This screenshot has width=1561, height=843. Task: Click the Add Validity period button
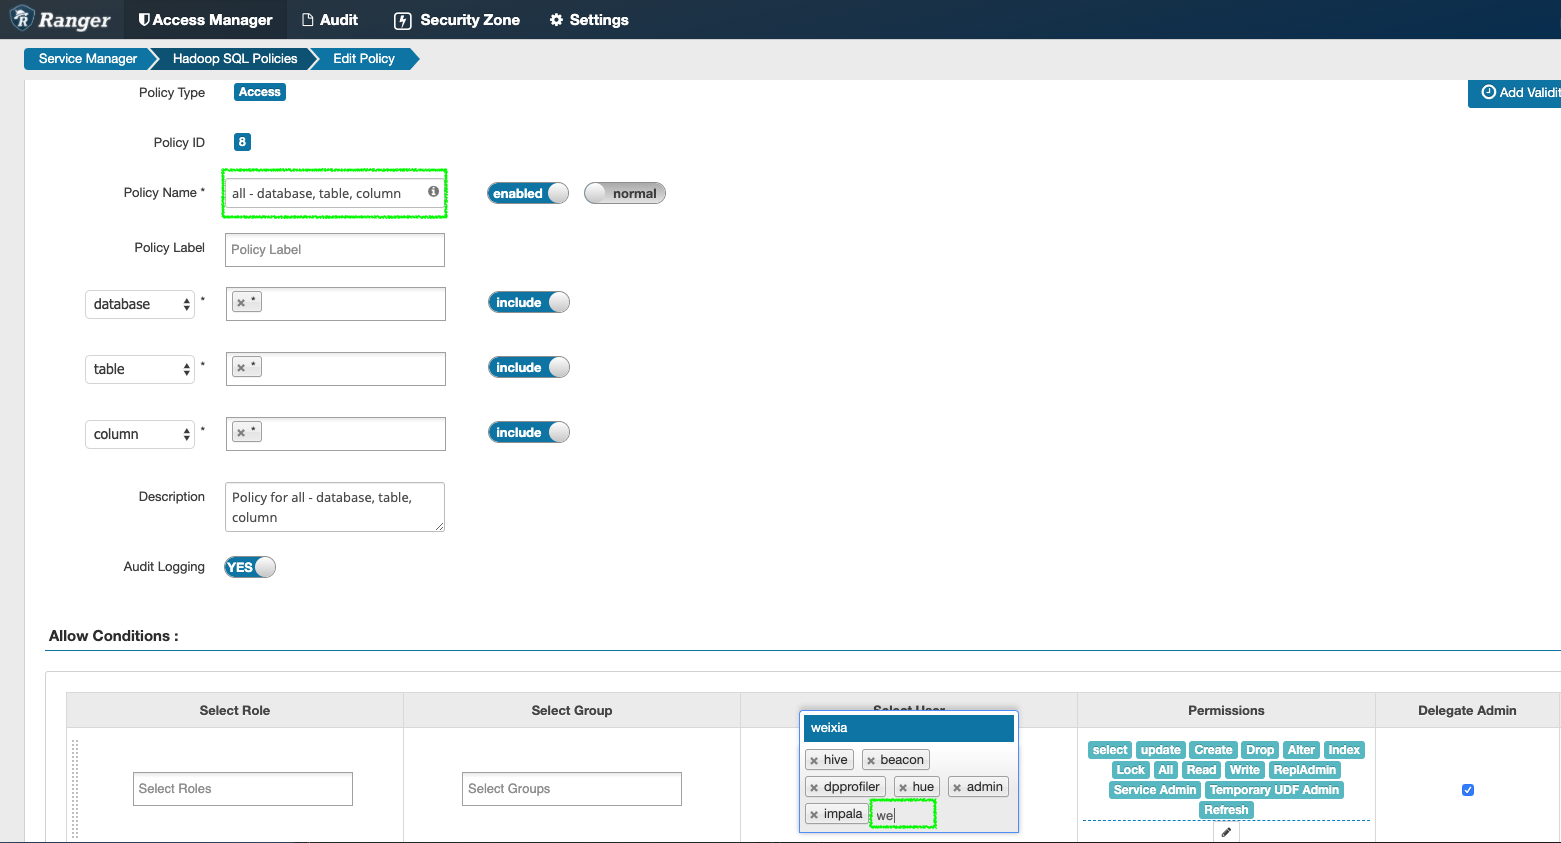1514,93
